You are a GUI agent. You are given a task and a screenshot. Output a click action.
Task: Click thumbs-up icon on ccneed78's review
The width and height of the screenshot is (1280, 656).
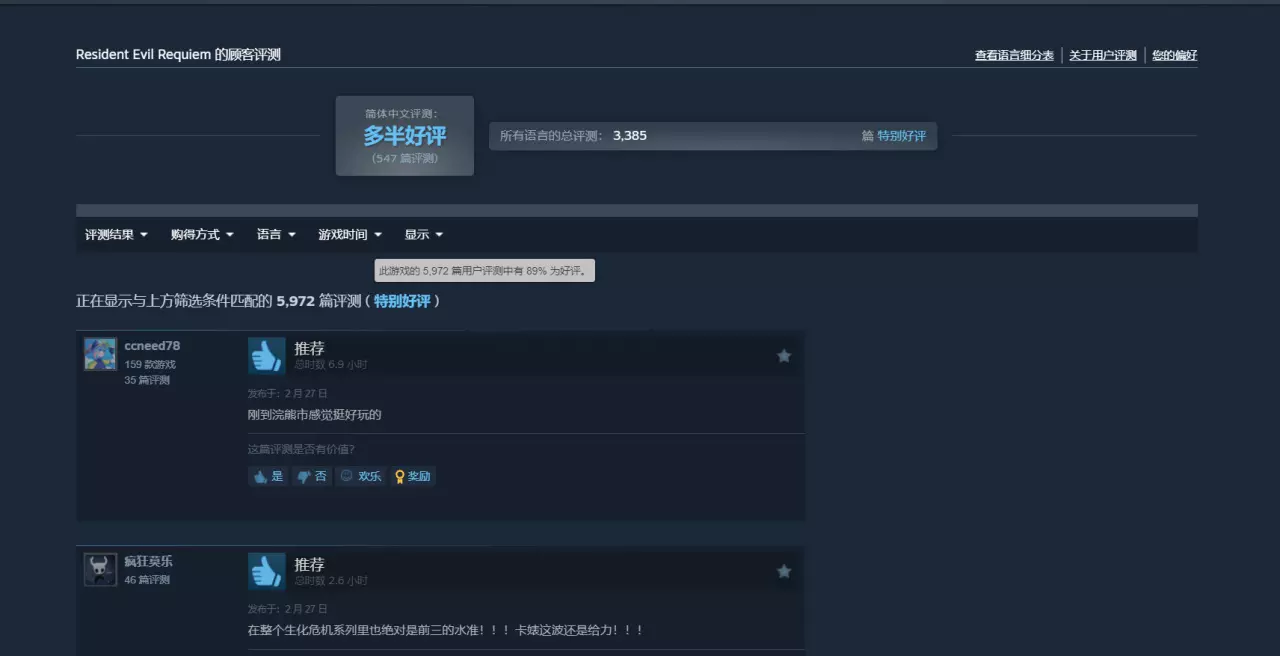pyautogui.click(x=267, y=356)
